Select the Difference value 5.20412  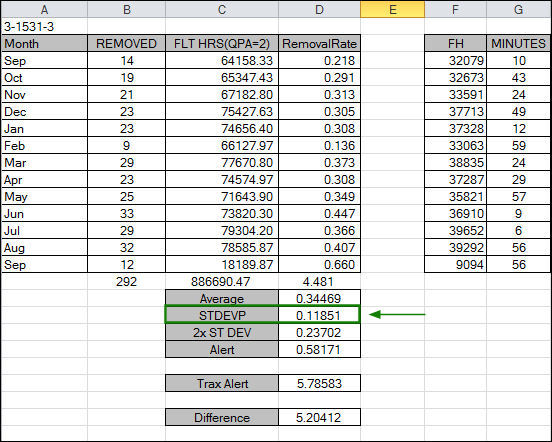pyautogui.click(x=319, y=417)
